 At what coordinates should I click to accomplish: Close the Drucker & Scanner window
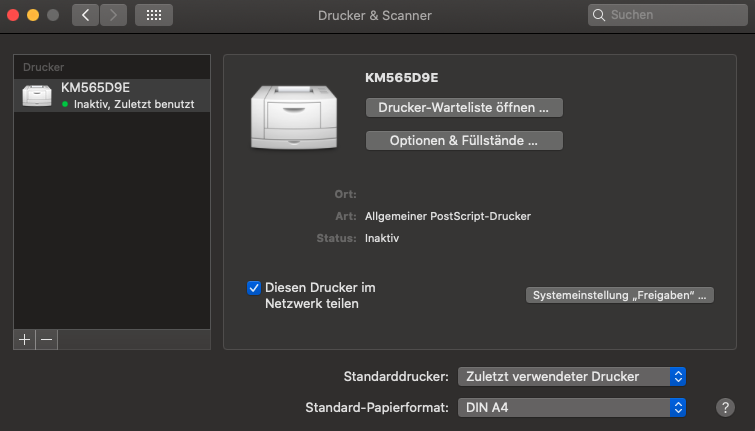[13, 15]
